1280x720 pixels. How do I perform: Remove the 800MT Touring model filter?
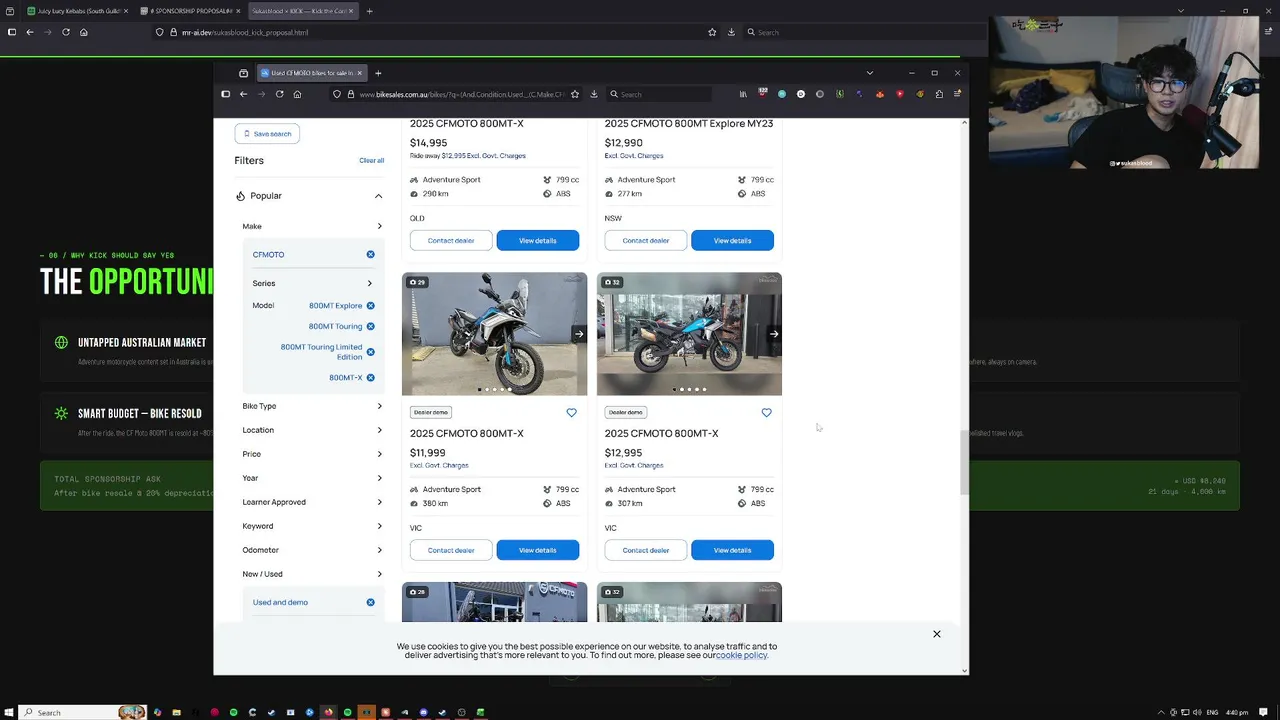click(370, 326)
